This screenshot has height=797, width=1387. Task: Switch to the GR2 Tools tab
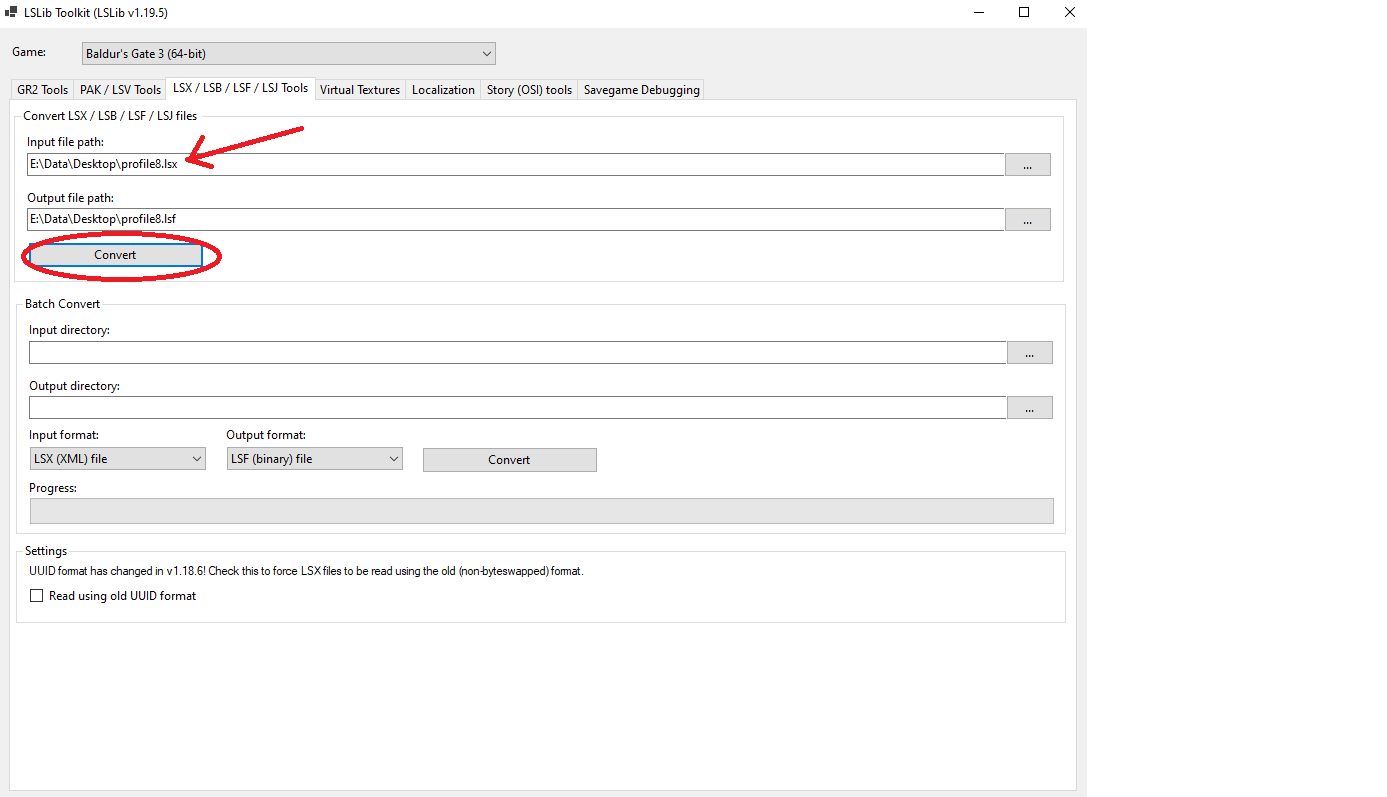pyautogui.click(x=43, y=90)
